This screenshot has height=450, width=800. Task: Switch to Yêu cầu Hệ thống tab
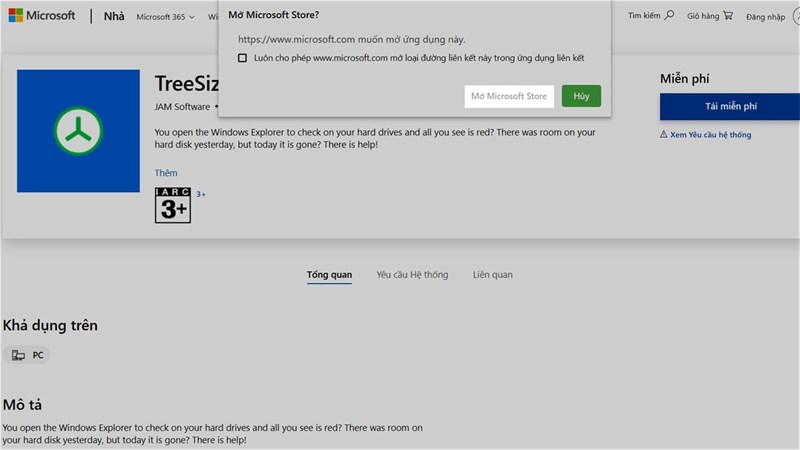pos(412,274)
